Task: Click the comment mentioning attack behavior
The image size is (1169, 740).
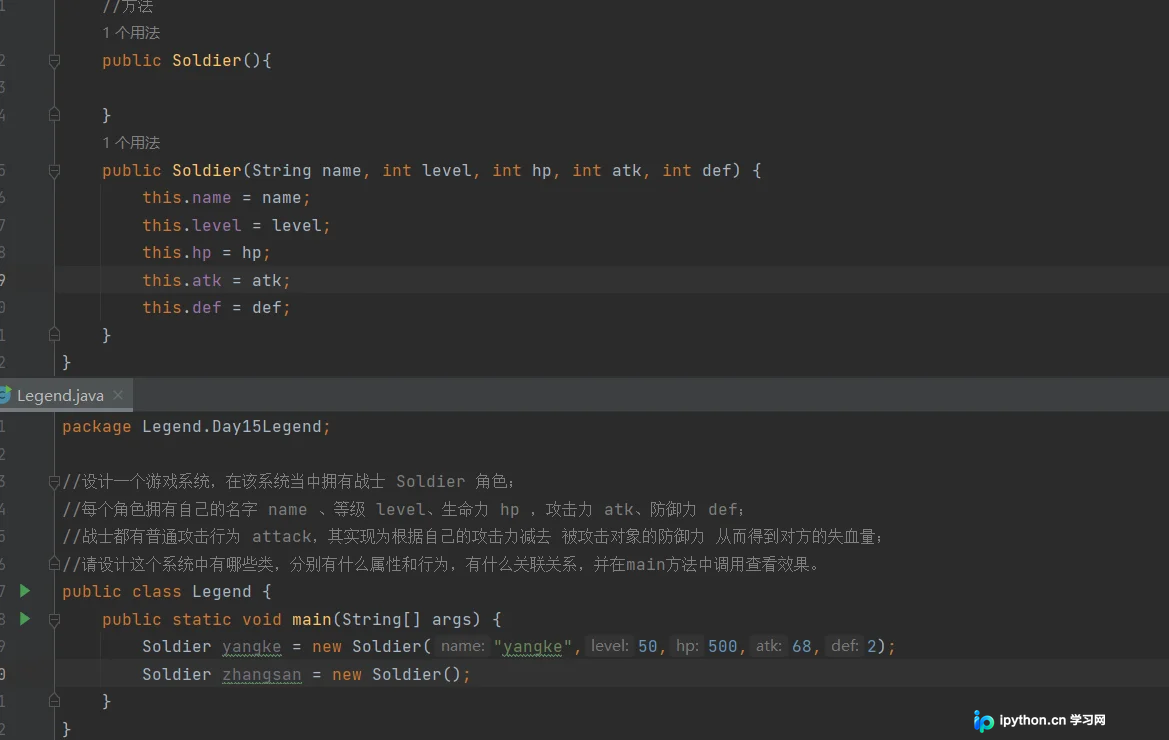Action: [473, 537]
